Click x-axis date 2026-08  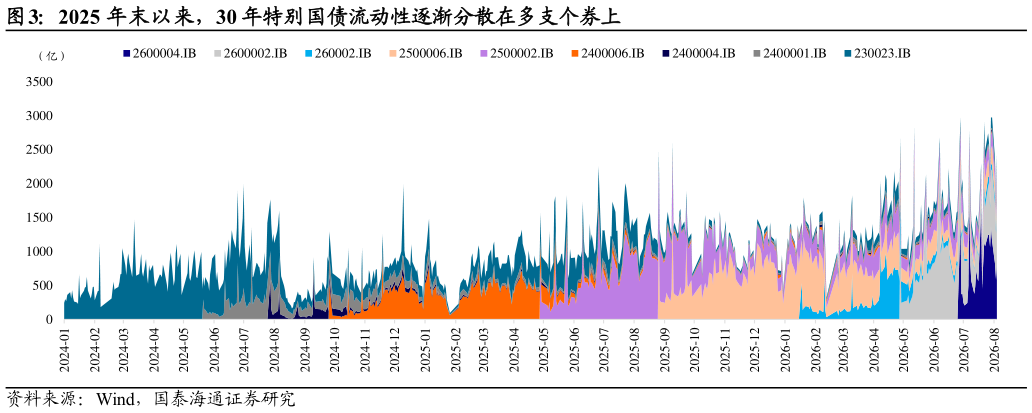993,352
